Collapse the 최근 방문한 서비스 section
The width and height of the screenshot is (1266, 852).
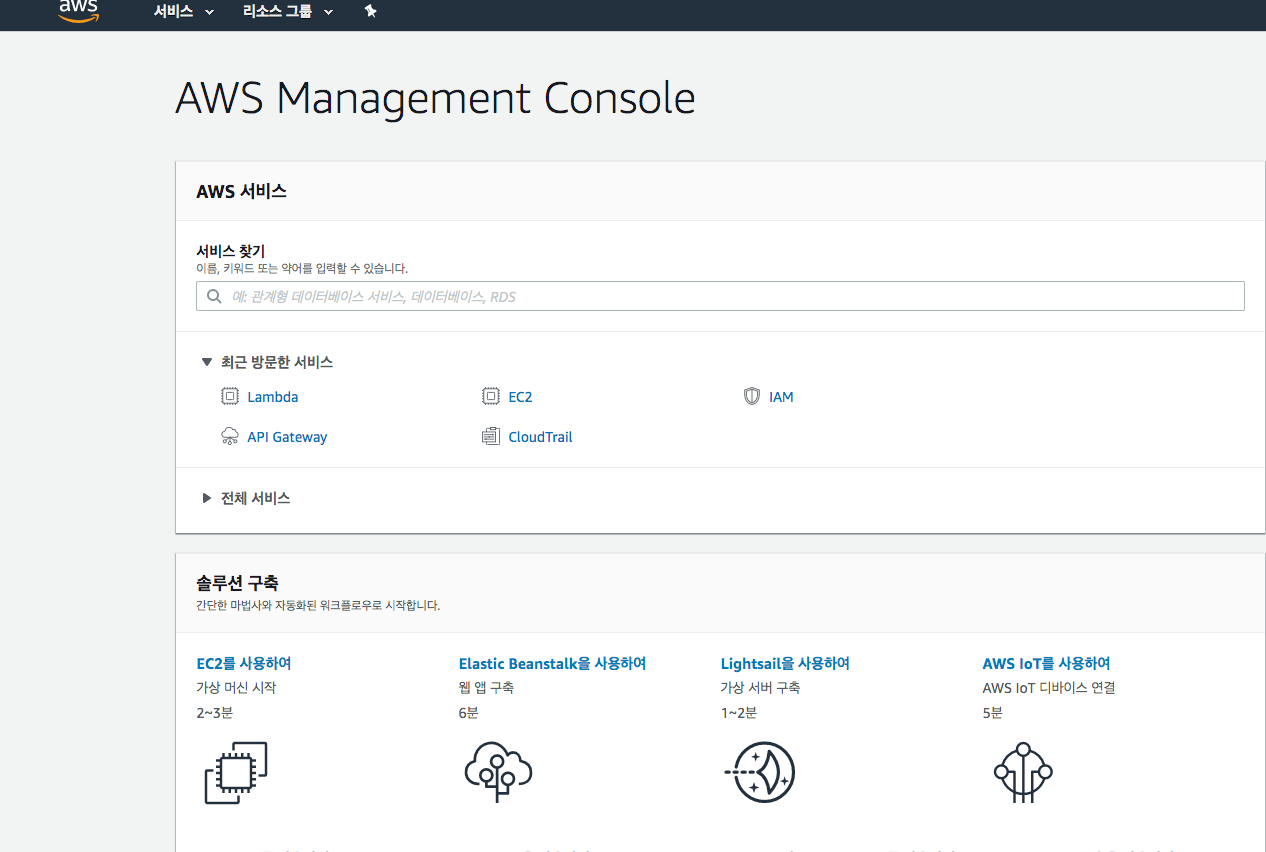coord(267,362)
